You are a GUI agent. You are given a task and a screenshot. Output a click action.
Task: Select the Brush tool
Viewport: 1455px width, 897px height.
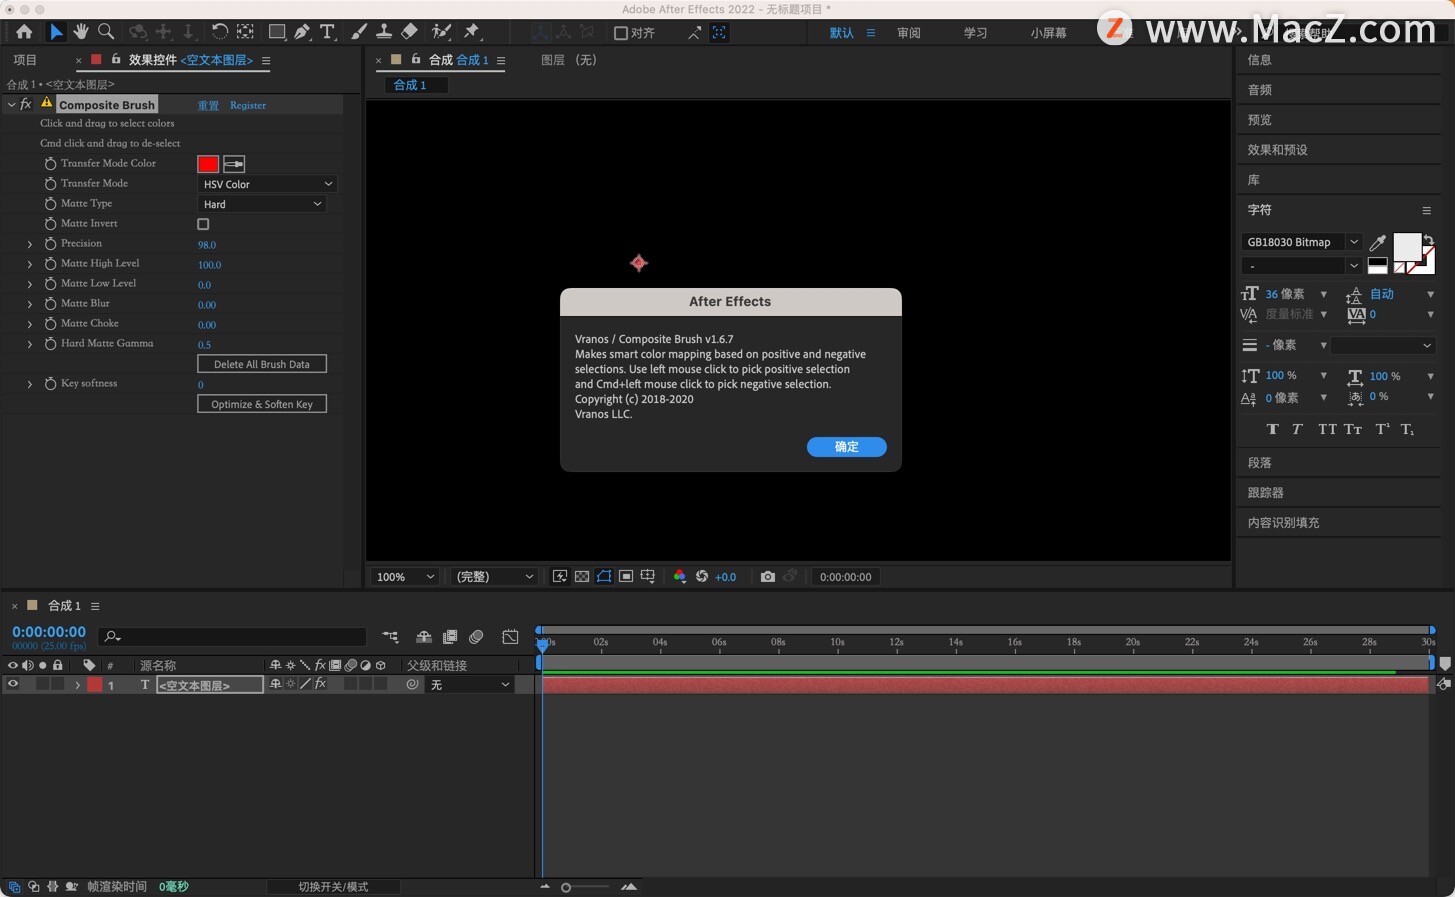(x=358, y=32)
